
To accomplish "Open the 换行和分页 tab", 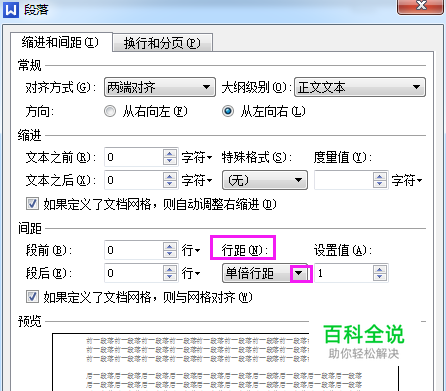I will point(163,43).
